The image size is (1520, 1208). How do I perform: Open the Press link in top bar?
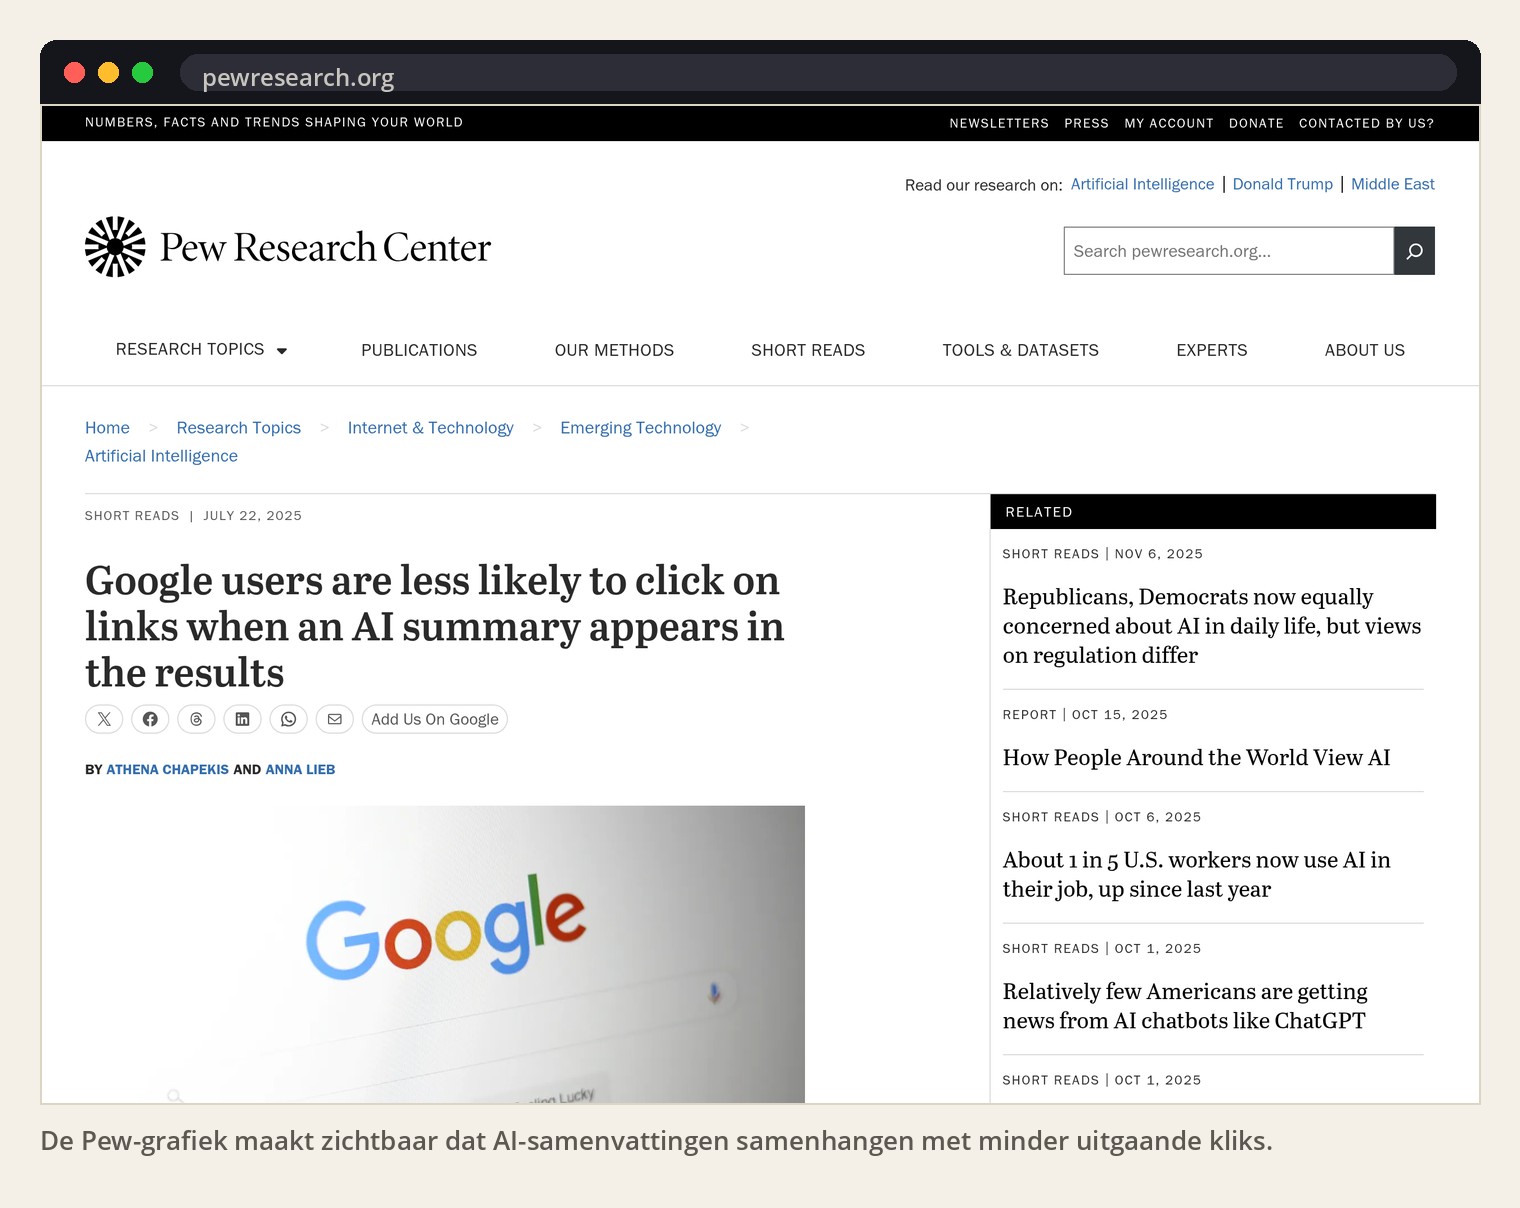click(x=1087, y=123)
